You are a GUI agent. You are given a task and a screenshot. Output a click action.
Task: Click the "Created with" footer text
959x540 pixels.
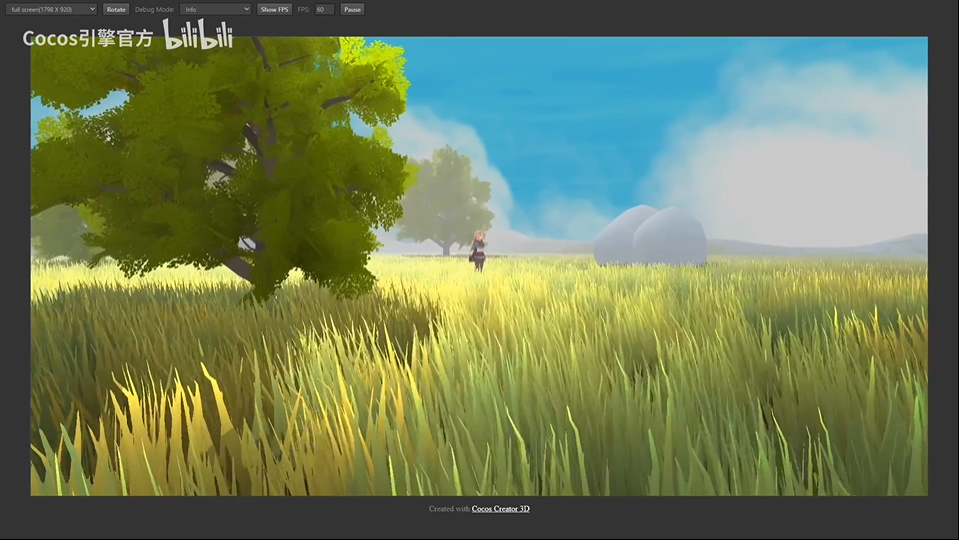point(449,509)
